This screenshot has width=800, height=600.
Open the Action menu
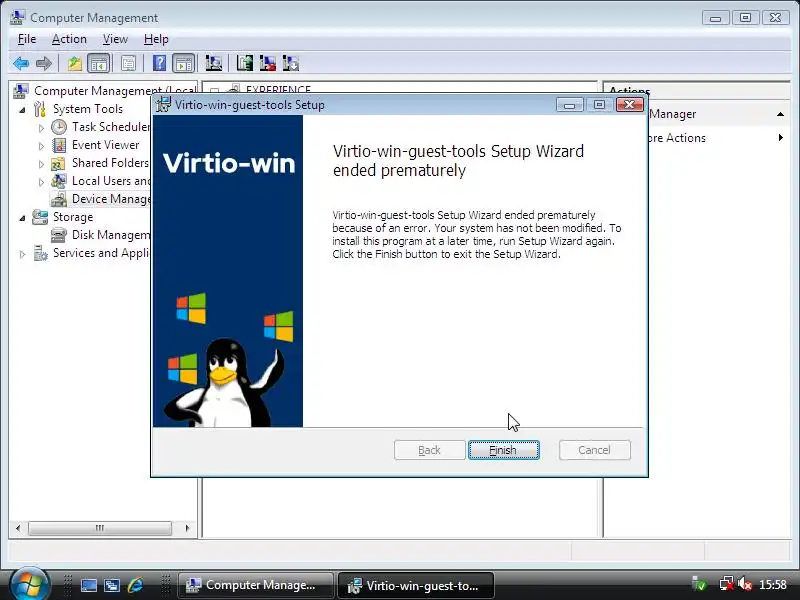pyautogui.click(x=69, y=39)
